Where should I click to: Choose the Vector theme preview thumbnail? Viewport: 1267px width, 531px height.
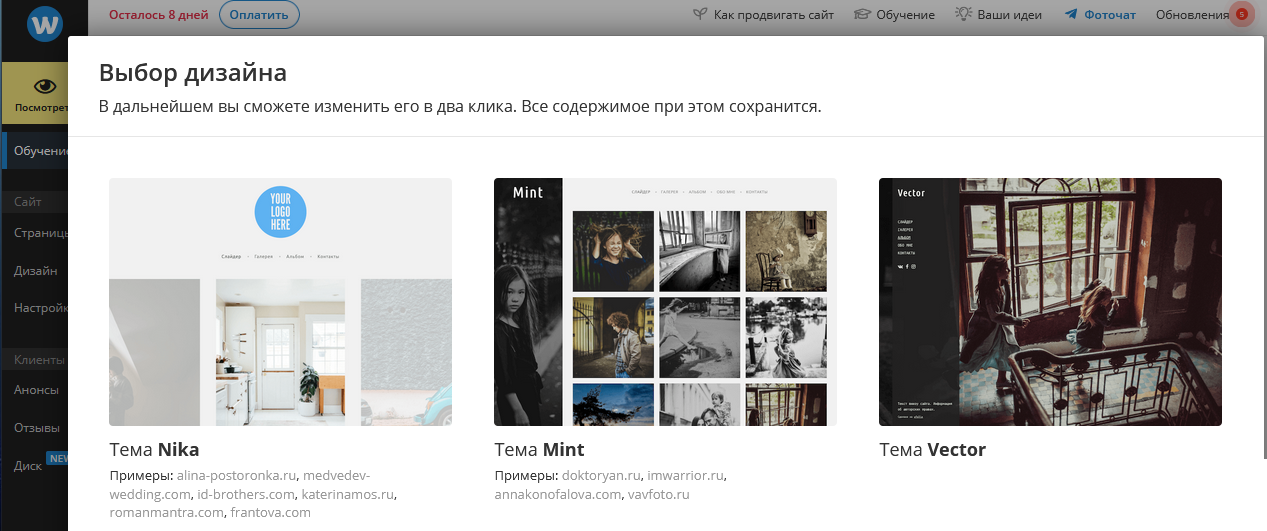[x=1050, y=302]
